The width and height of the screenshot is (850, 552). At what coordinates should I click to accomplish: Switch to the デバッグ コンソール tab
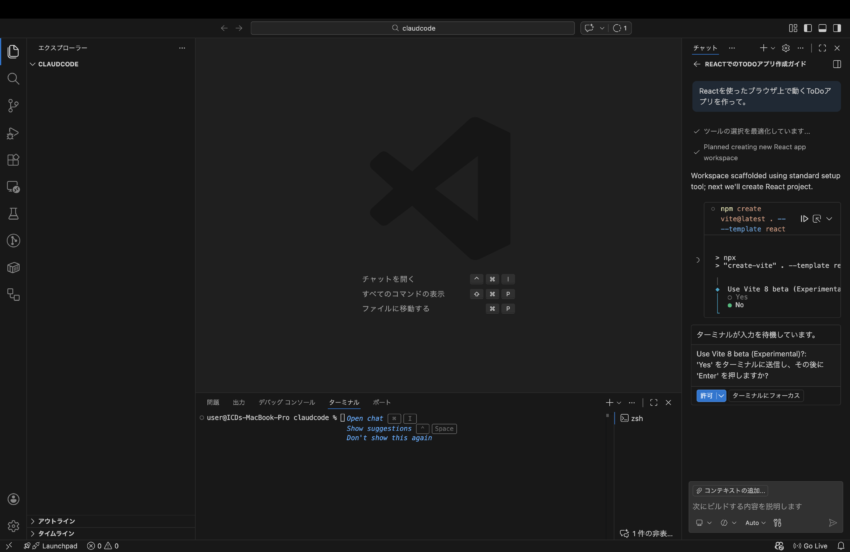click(286, 402)
